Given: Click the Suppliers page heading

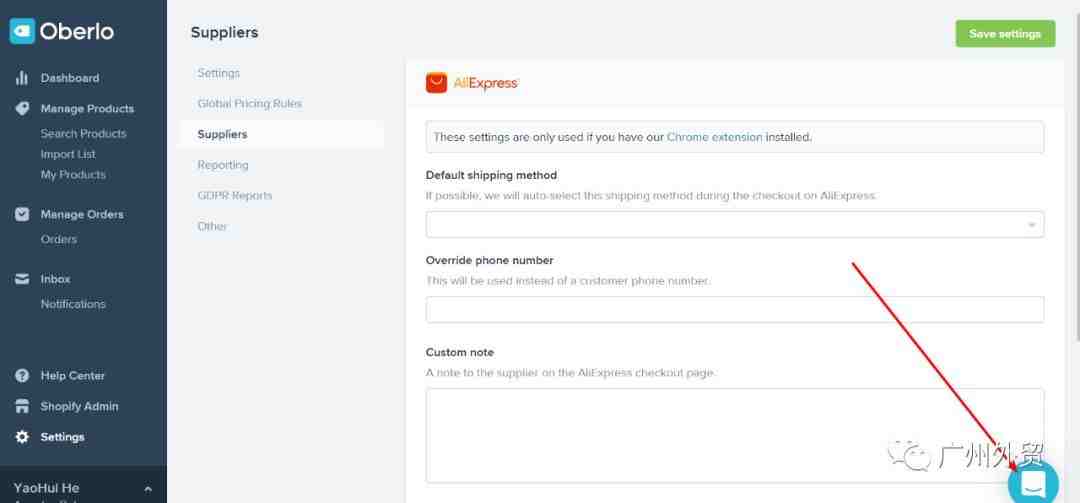Looking at the screenshot, I should (x=225, y=32).
